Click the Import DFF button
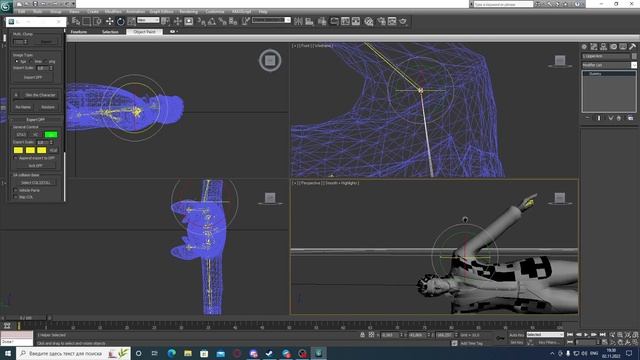 [33, 77]
